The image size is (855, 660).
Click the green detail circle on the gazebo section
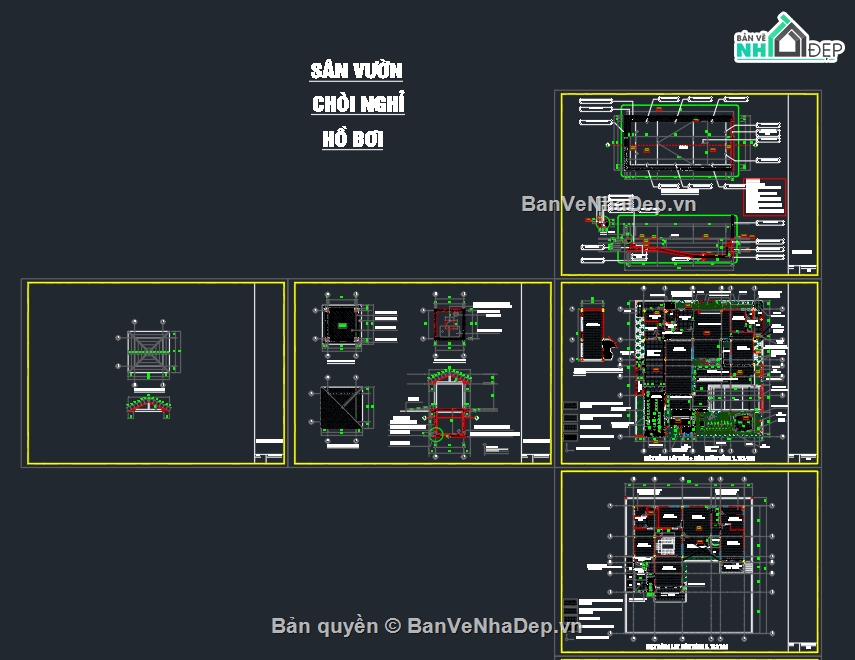[435, 434]
